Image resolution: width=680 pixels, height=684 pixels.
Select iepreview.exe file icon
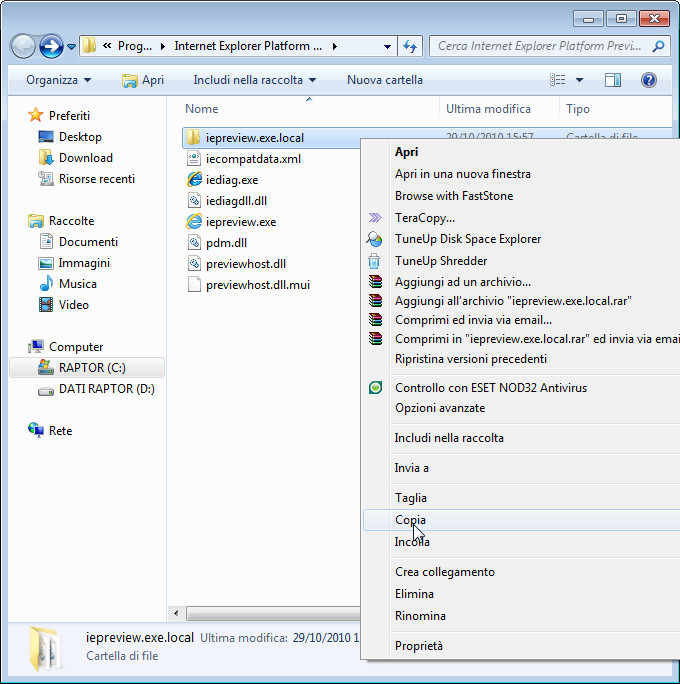[x=195, y=222]
